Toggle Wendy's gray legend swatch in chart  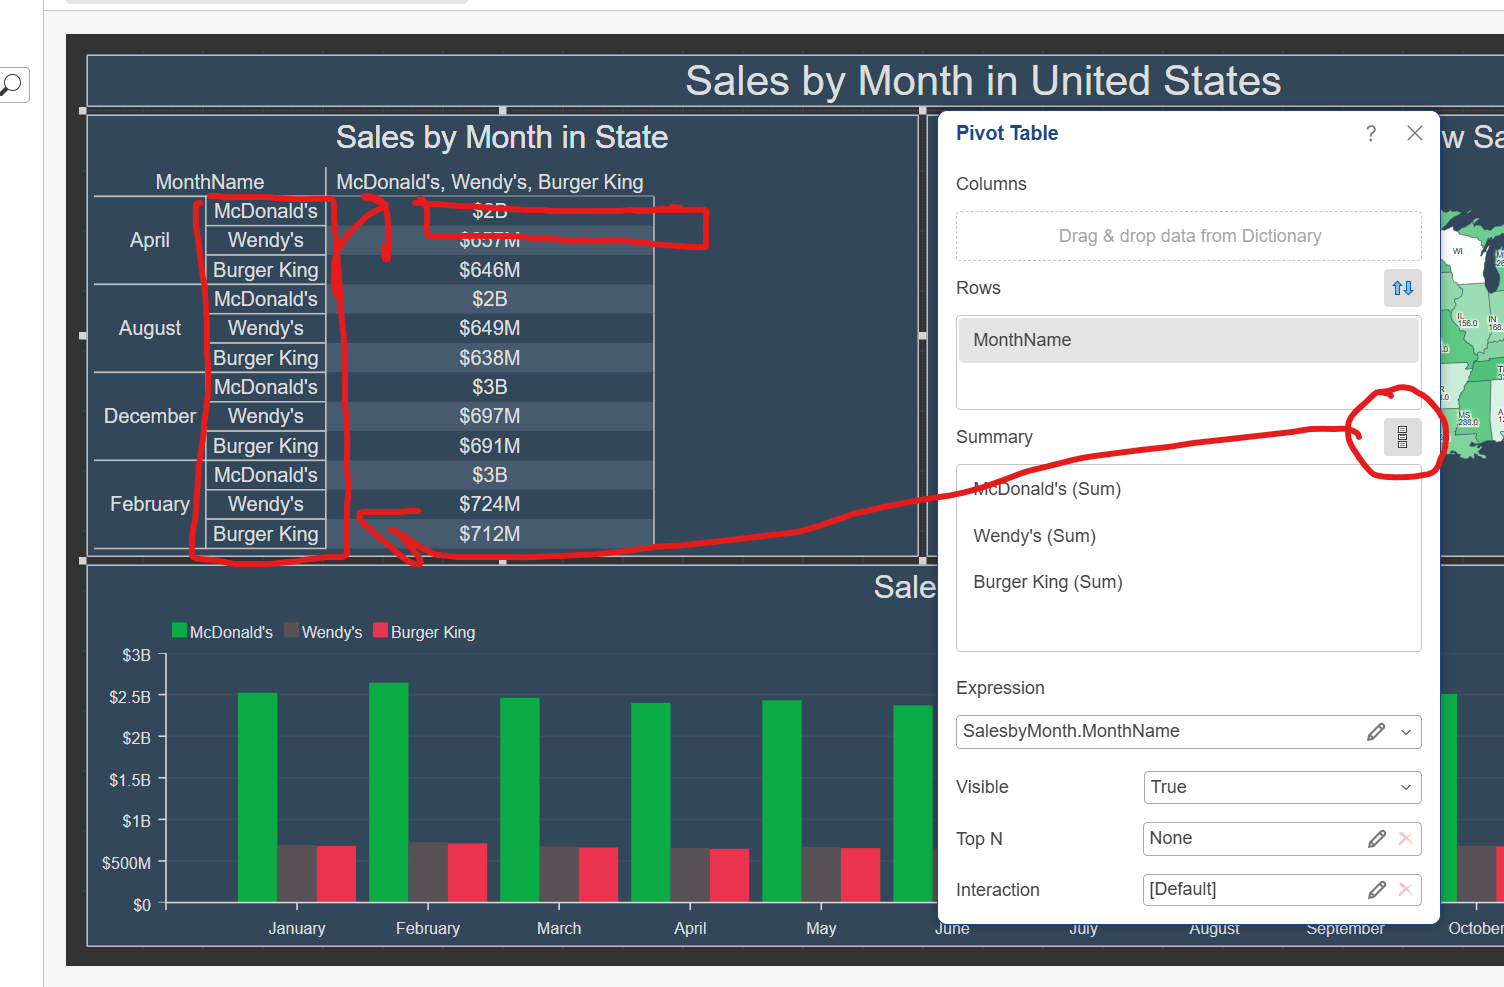[x=292, y=631]
